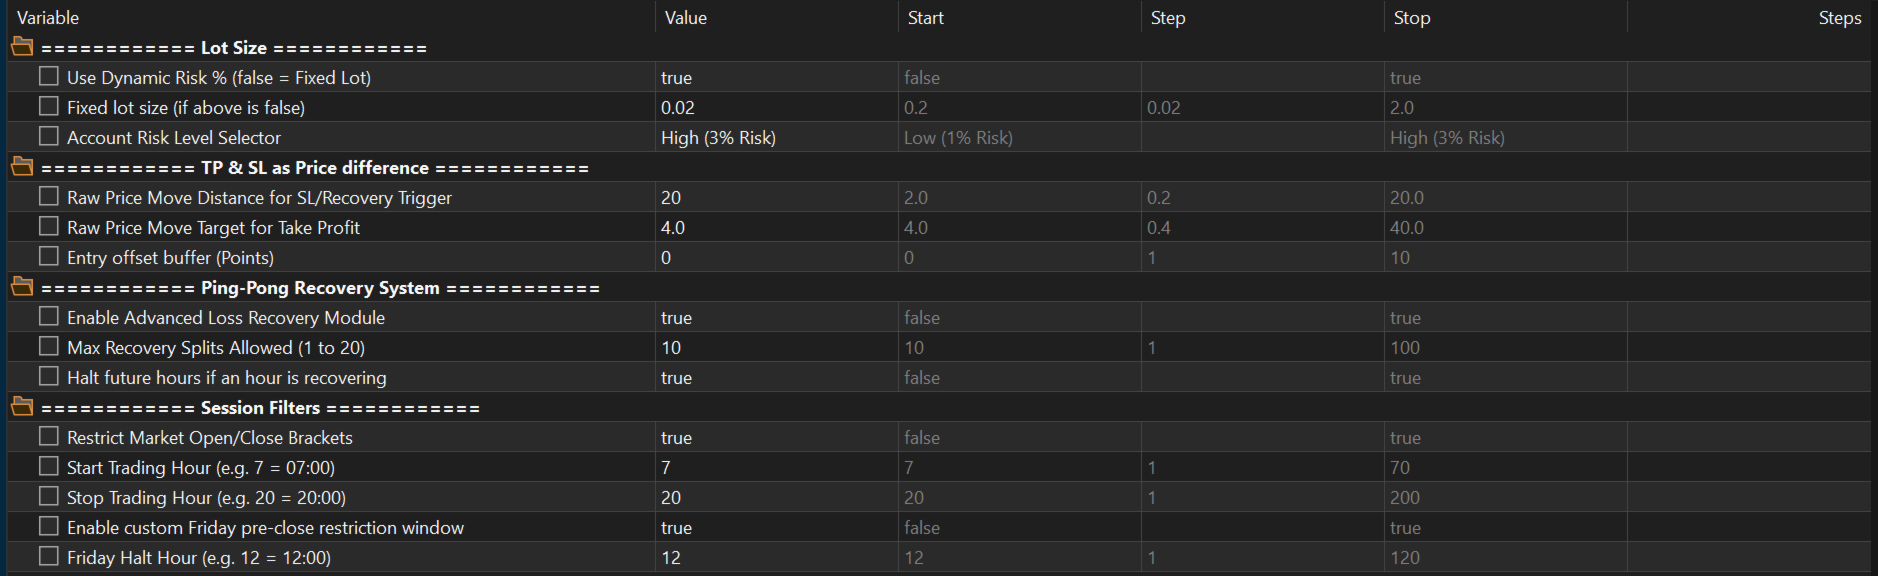
Task: Edit the Start Trading Hour value field
Action: [776, 467]
